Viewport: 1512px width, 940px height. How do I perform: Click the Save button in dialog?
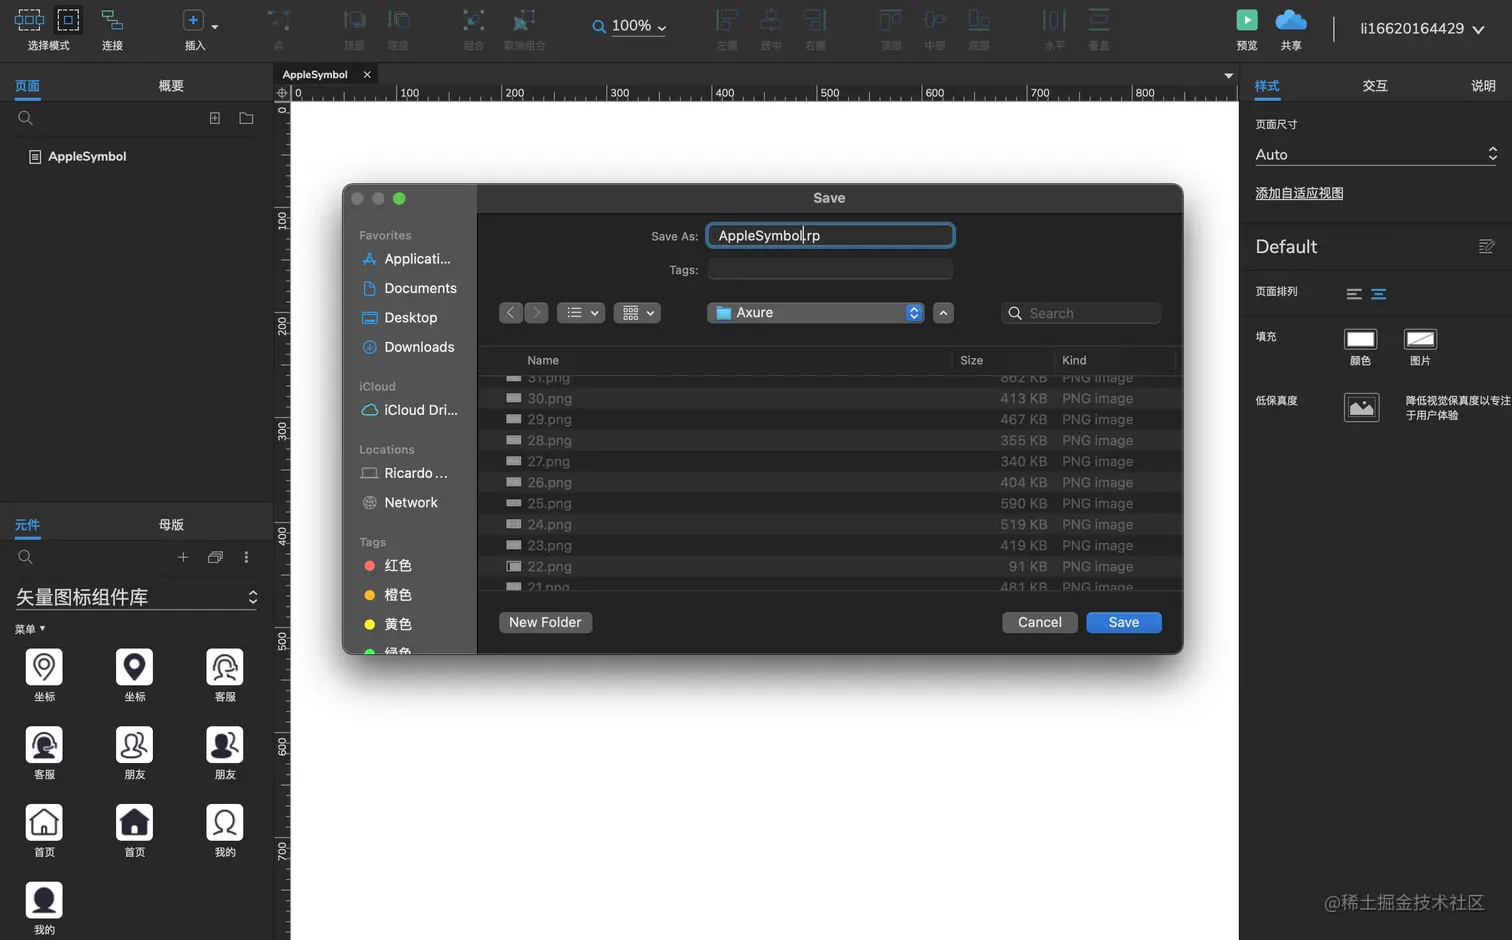point(1123,622)
